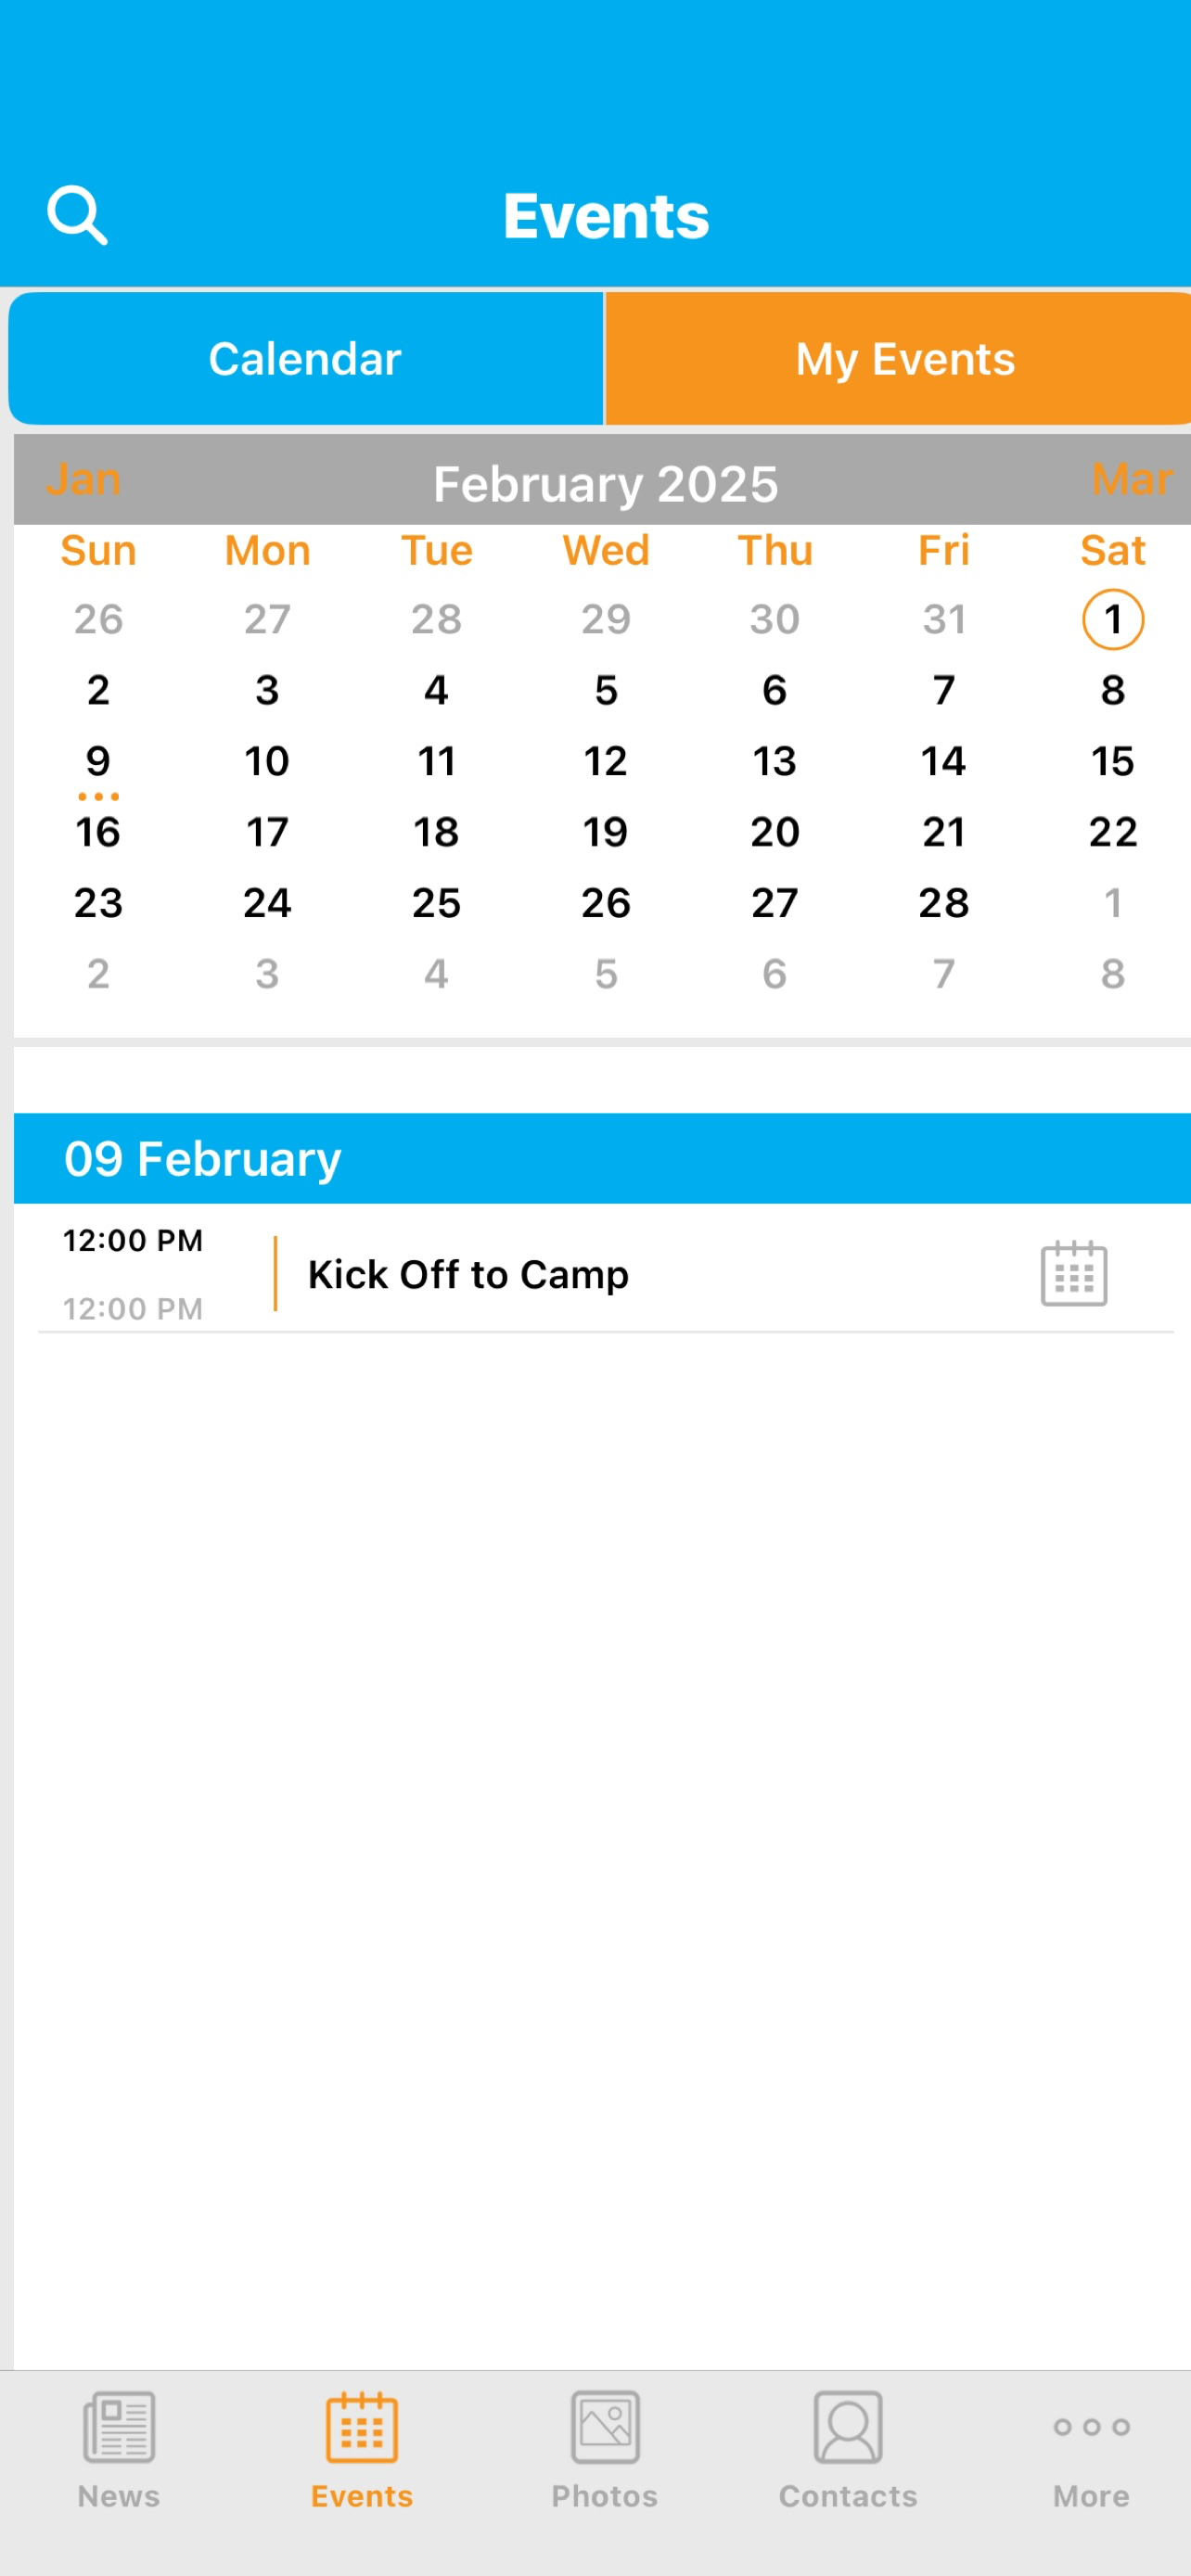The image size is (1191, 2576).
Task: Select February 14 in the calendar
Action: pyautogui.click(x=943, y=761)
